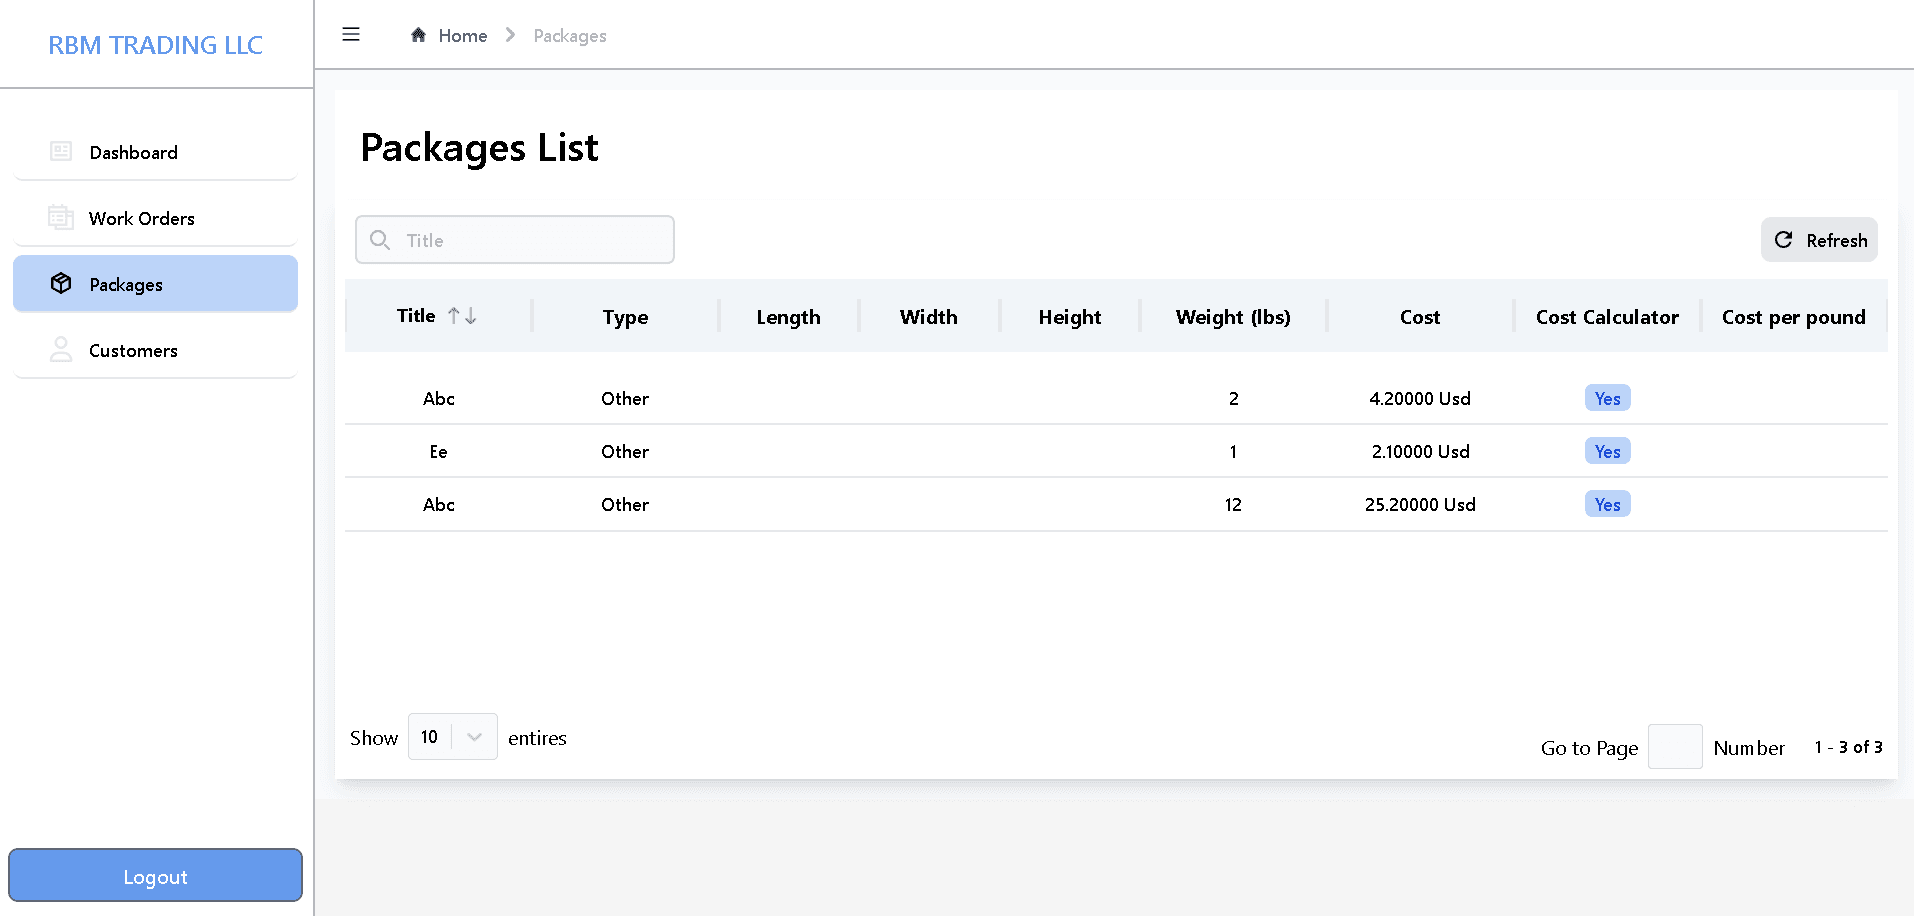Open the Customers menu item
The image size is (1914, 916).
pyautogui.click(x=155, y=350)
